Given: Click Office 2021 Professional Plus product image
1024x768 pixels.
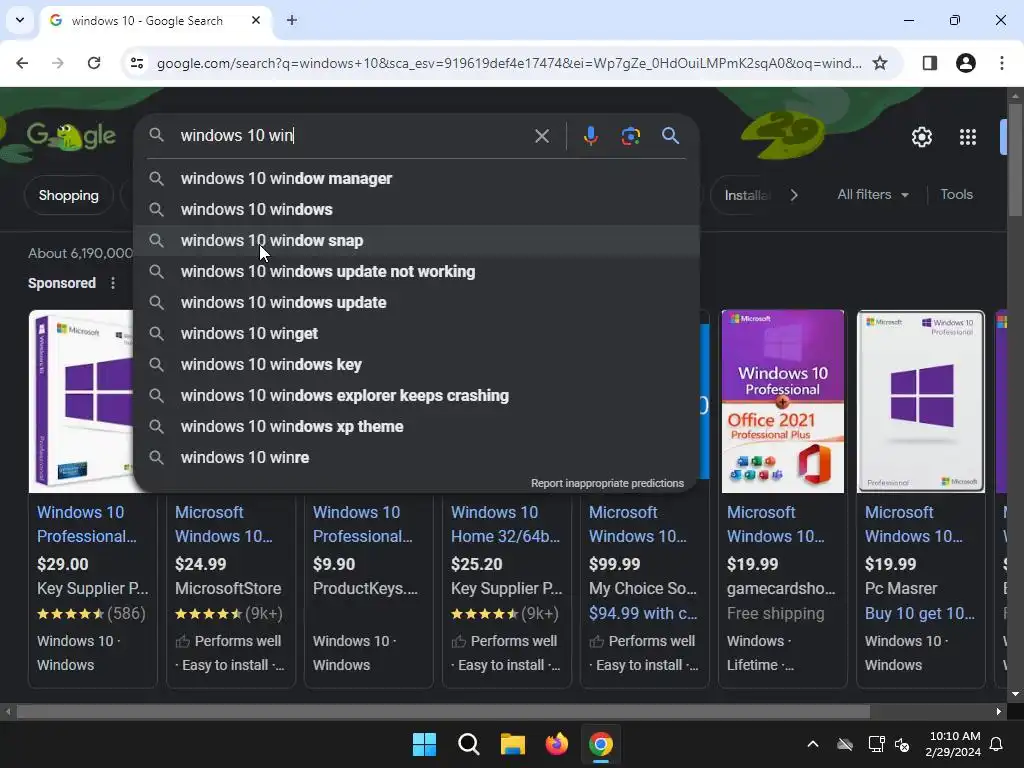Looking at the screenshot, I should tap(783, 401).
